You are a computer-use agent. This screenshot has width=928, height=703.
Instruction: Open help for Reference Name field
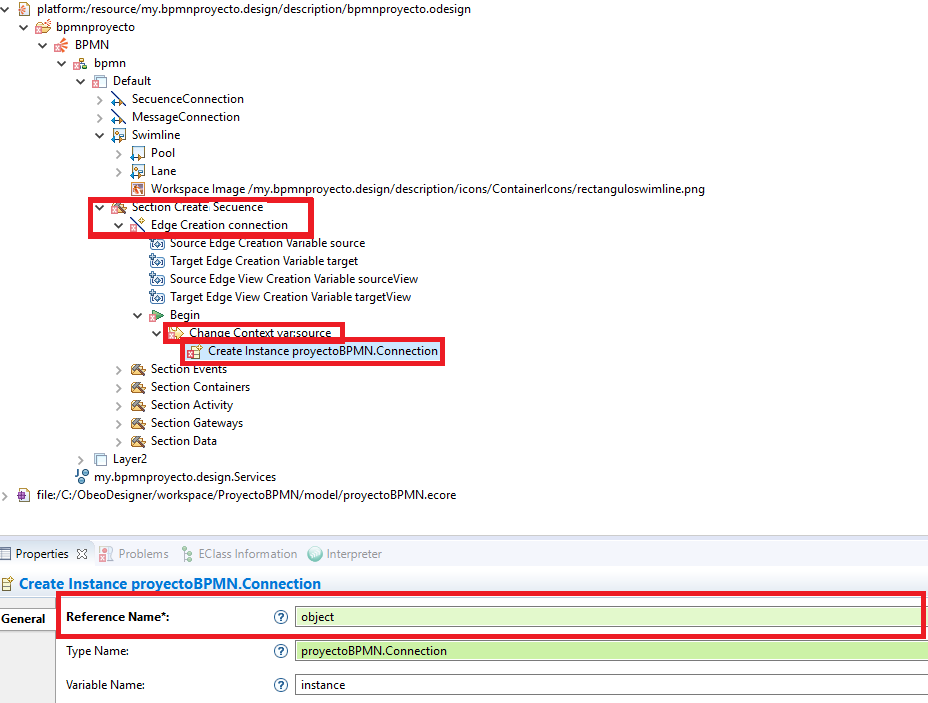pos(281,617)
